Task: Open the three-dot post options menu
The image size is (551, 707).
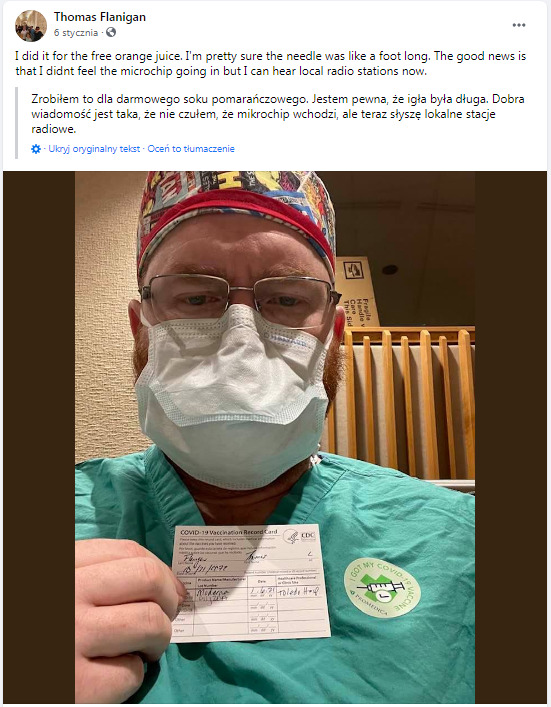Action: click(x=519, y=25)
